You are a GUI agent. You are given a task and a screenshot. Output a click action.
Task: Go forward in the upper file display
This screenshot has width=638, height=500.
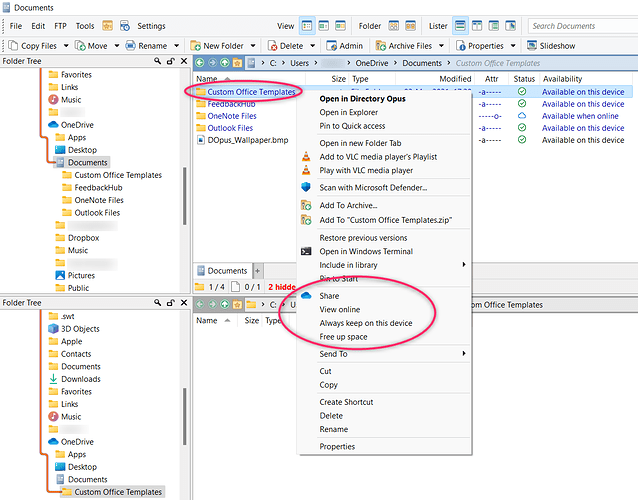(x=212, y=63)
